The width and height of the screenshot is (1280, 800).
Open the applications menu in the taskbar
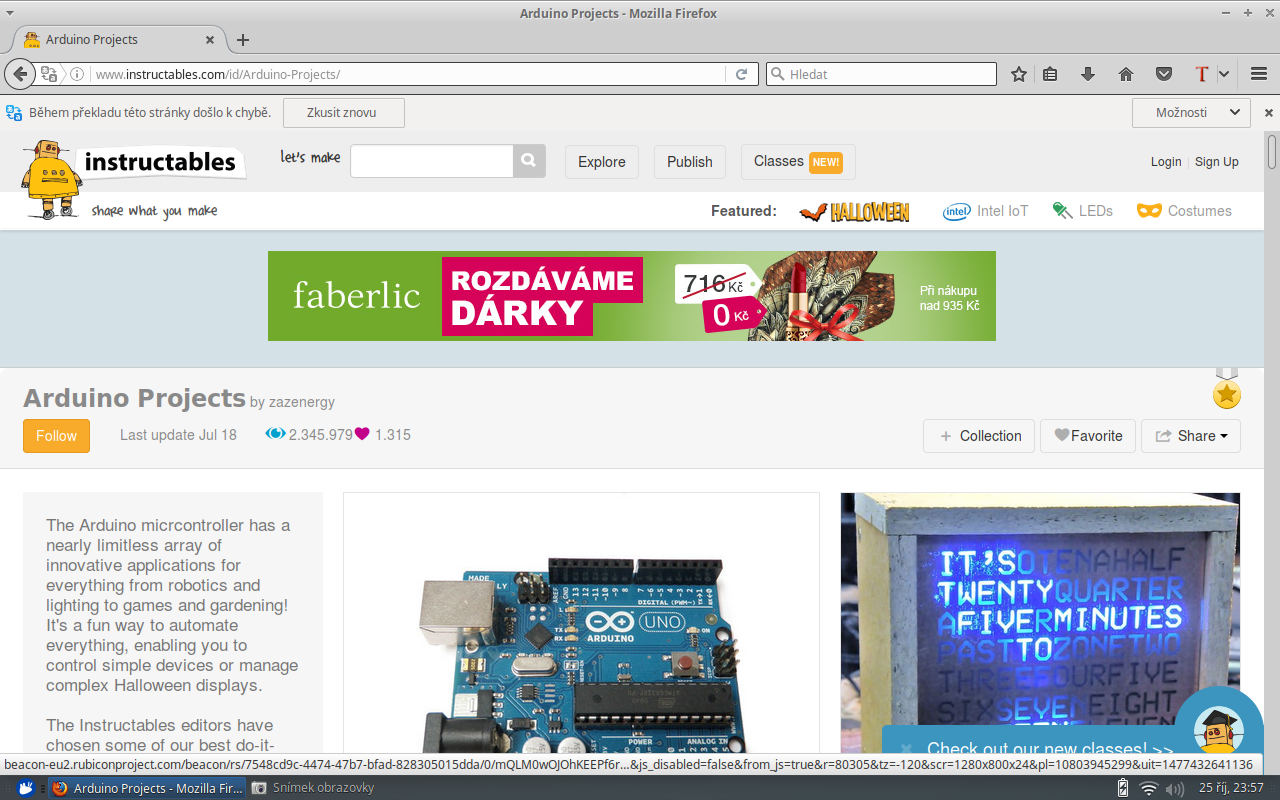(25, 788)
